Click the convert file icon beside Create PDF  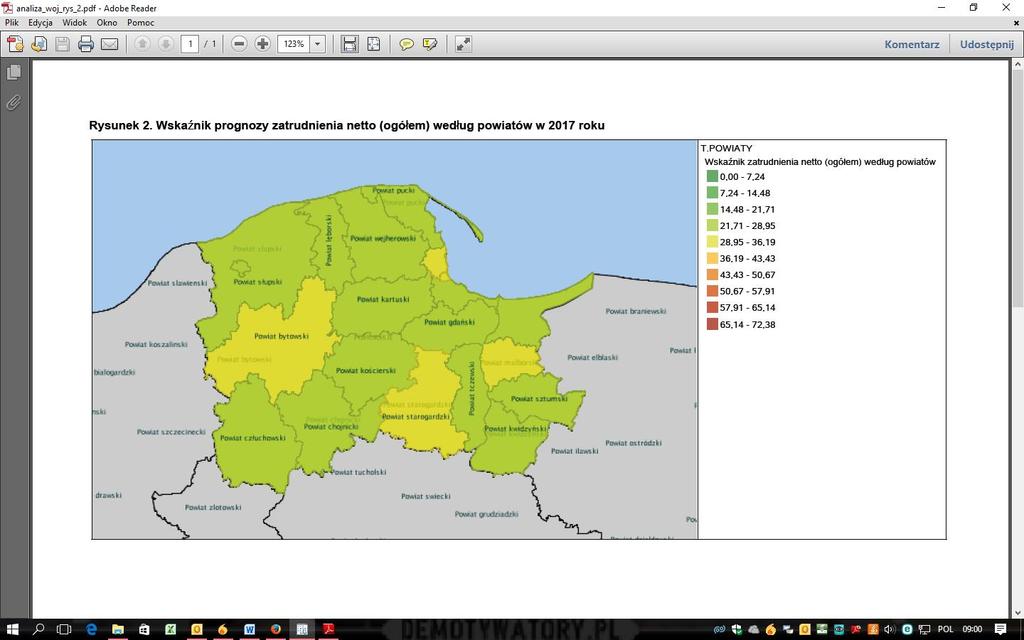(39, 44)
